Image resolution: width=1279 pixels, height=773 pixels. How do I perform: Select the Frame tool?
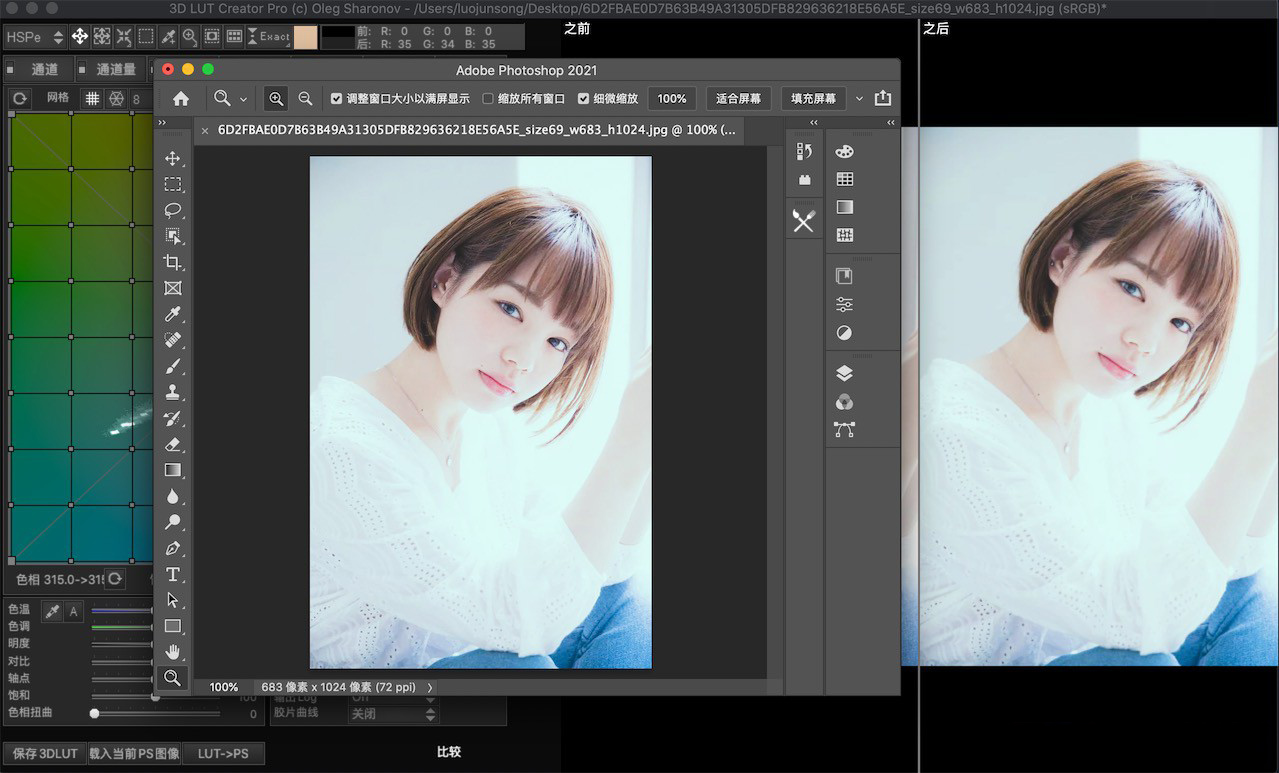[173, 288]
